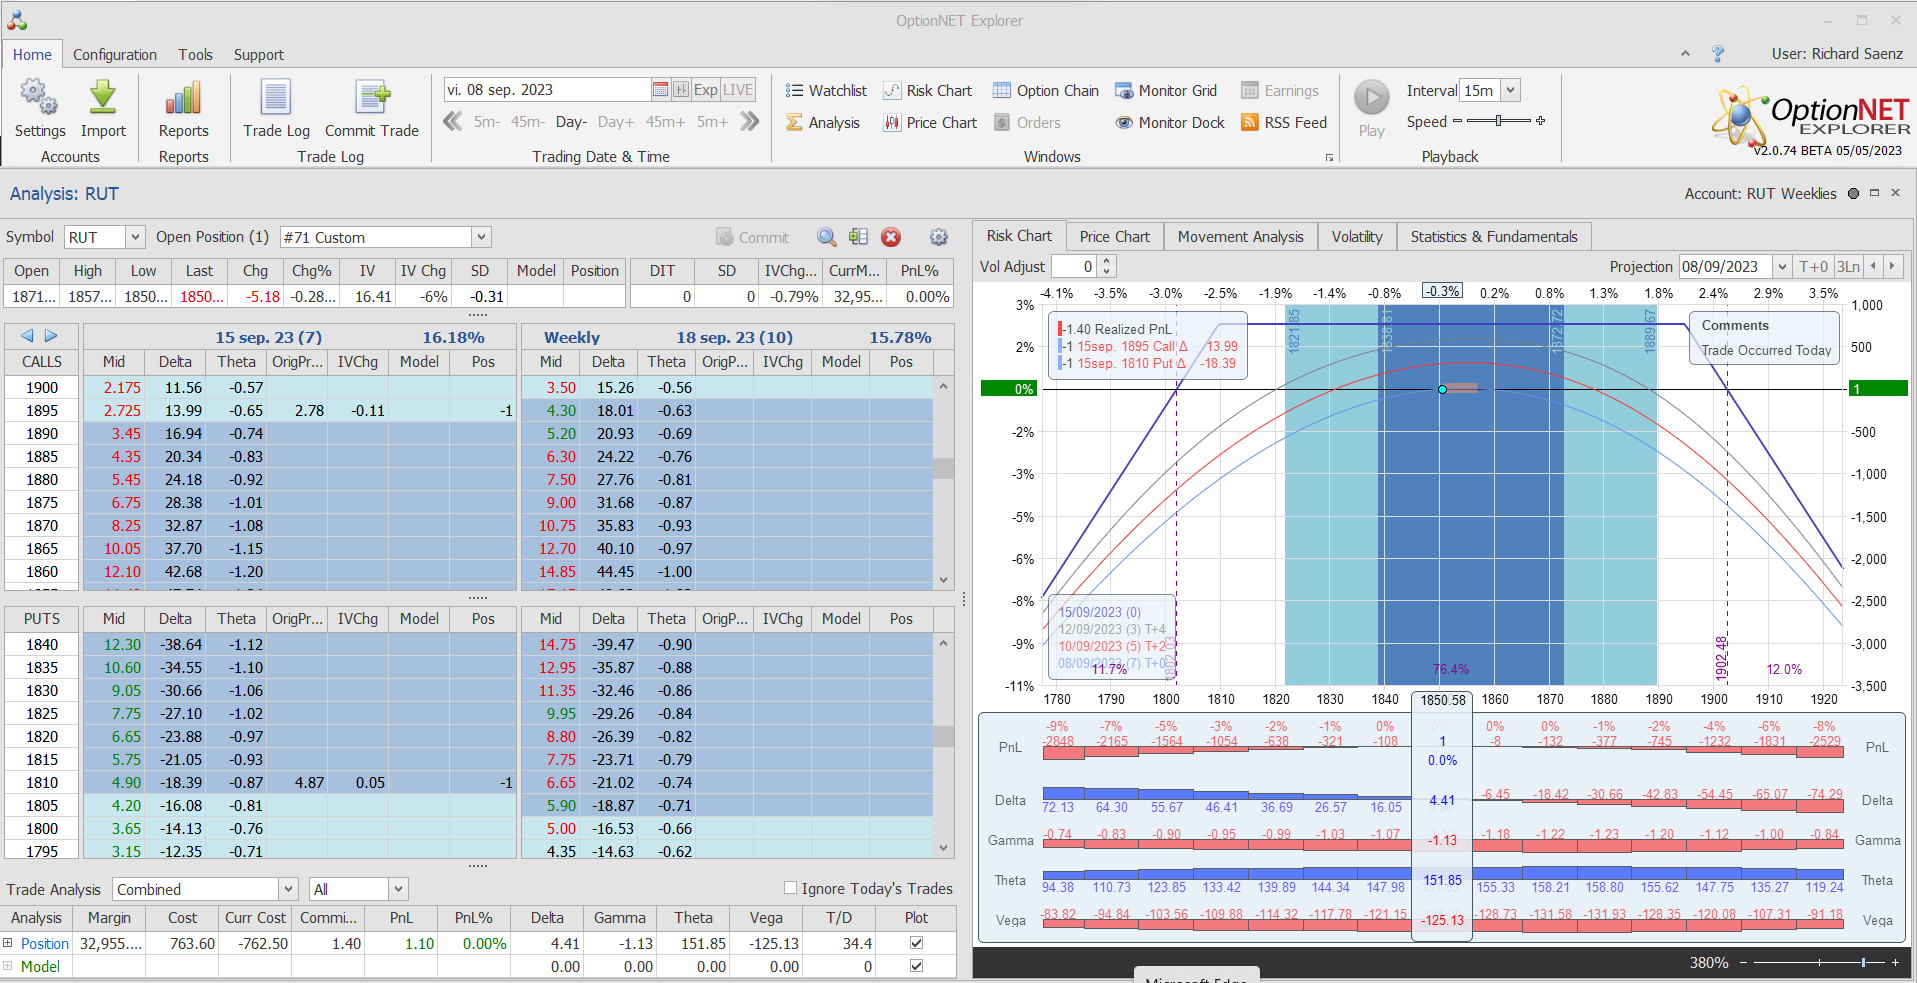This screenshot has width=1917, height=983.
Task: Open the Monitor Grid window
Action: tap(1166, 91)
